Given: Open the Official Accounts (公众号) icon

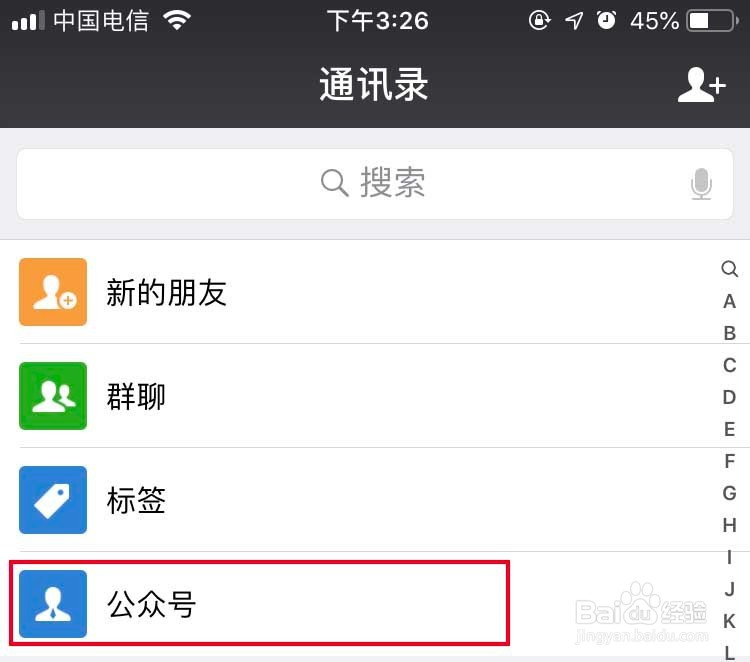Looking at the screenshot, I should 53,604.
